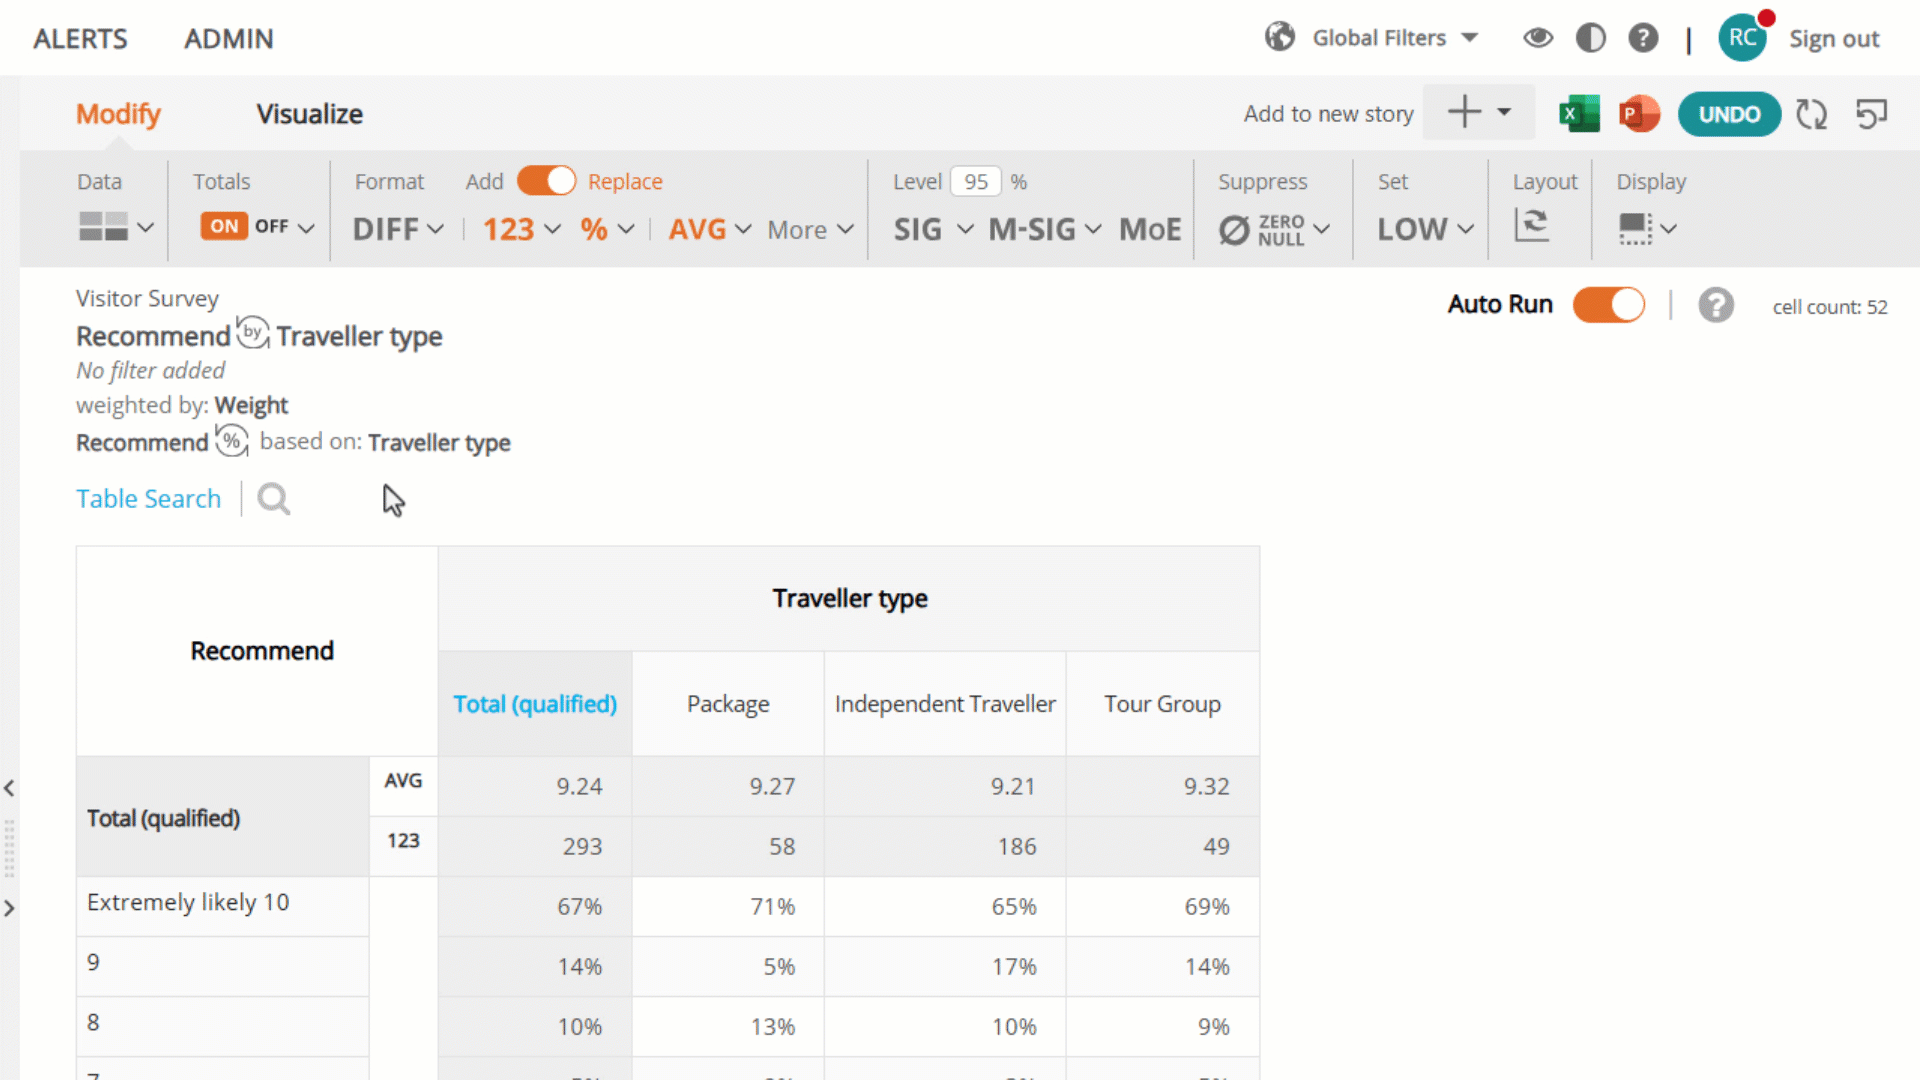Expand the Display dropdown chevron
Screen dimensions: 1920x1080
click(1668, 229)
